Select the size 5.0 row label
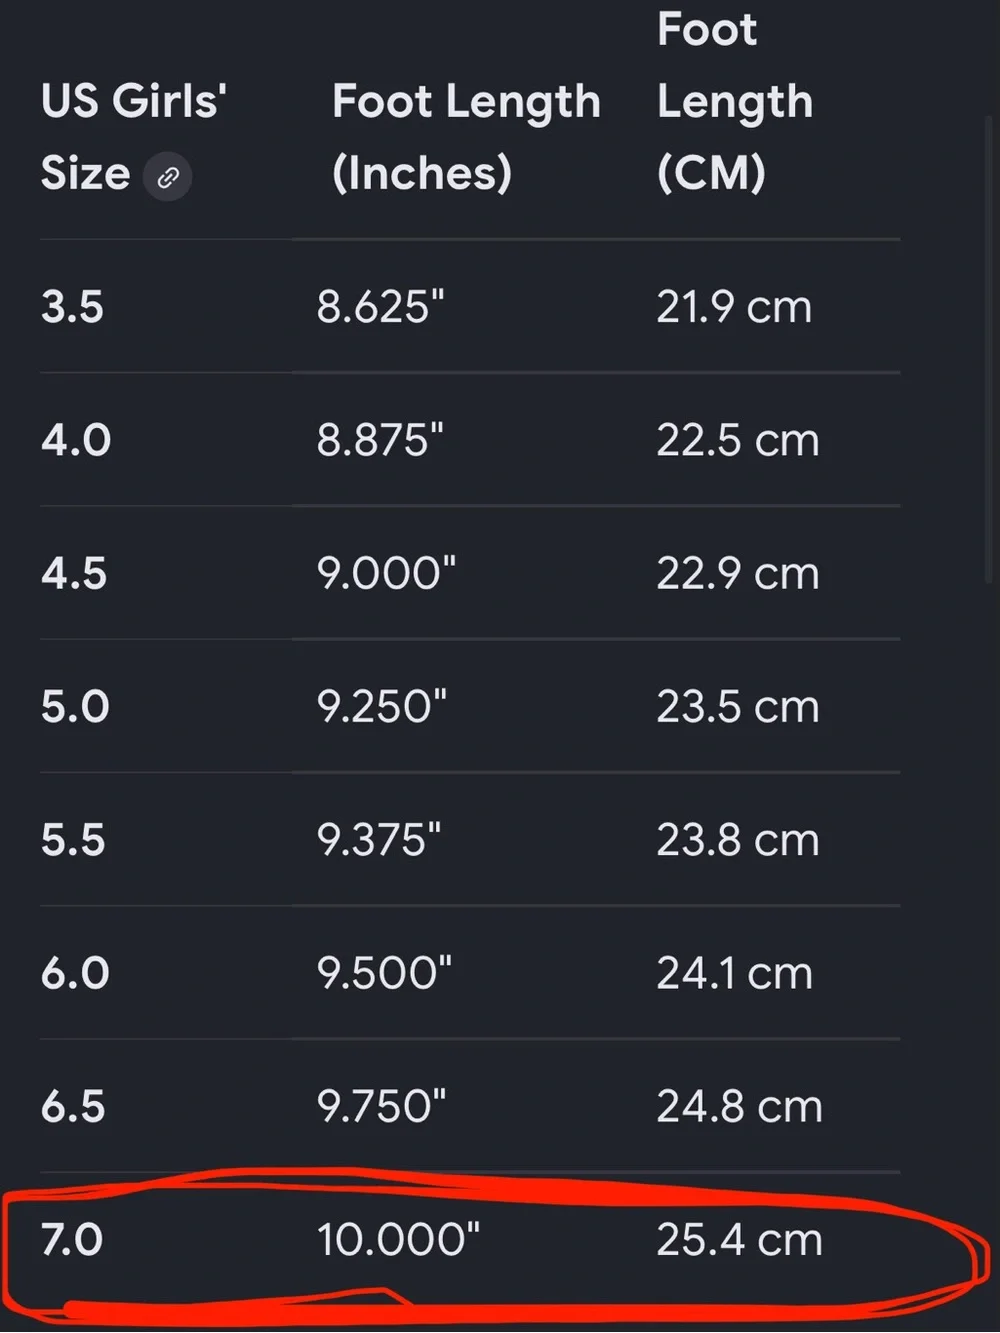The image size is (1000, 1333). coord(75,707)
